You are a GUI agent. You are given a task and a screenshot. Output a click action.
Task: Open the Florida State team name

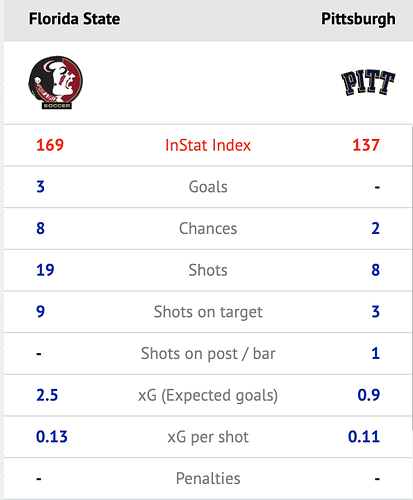tap(74, 19)
